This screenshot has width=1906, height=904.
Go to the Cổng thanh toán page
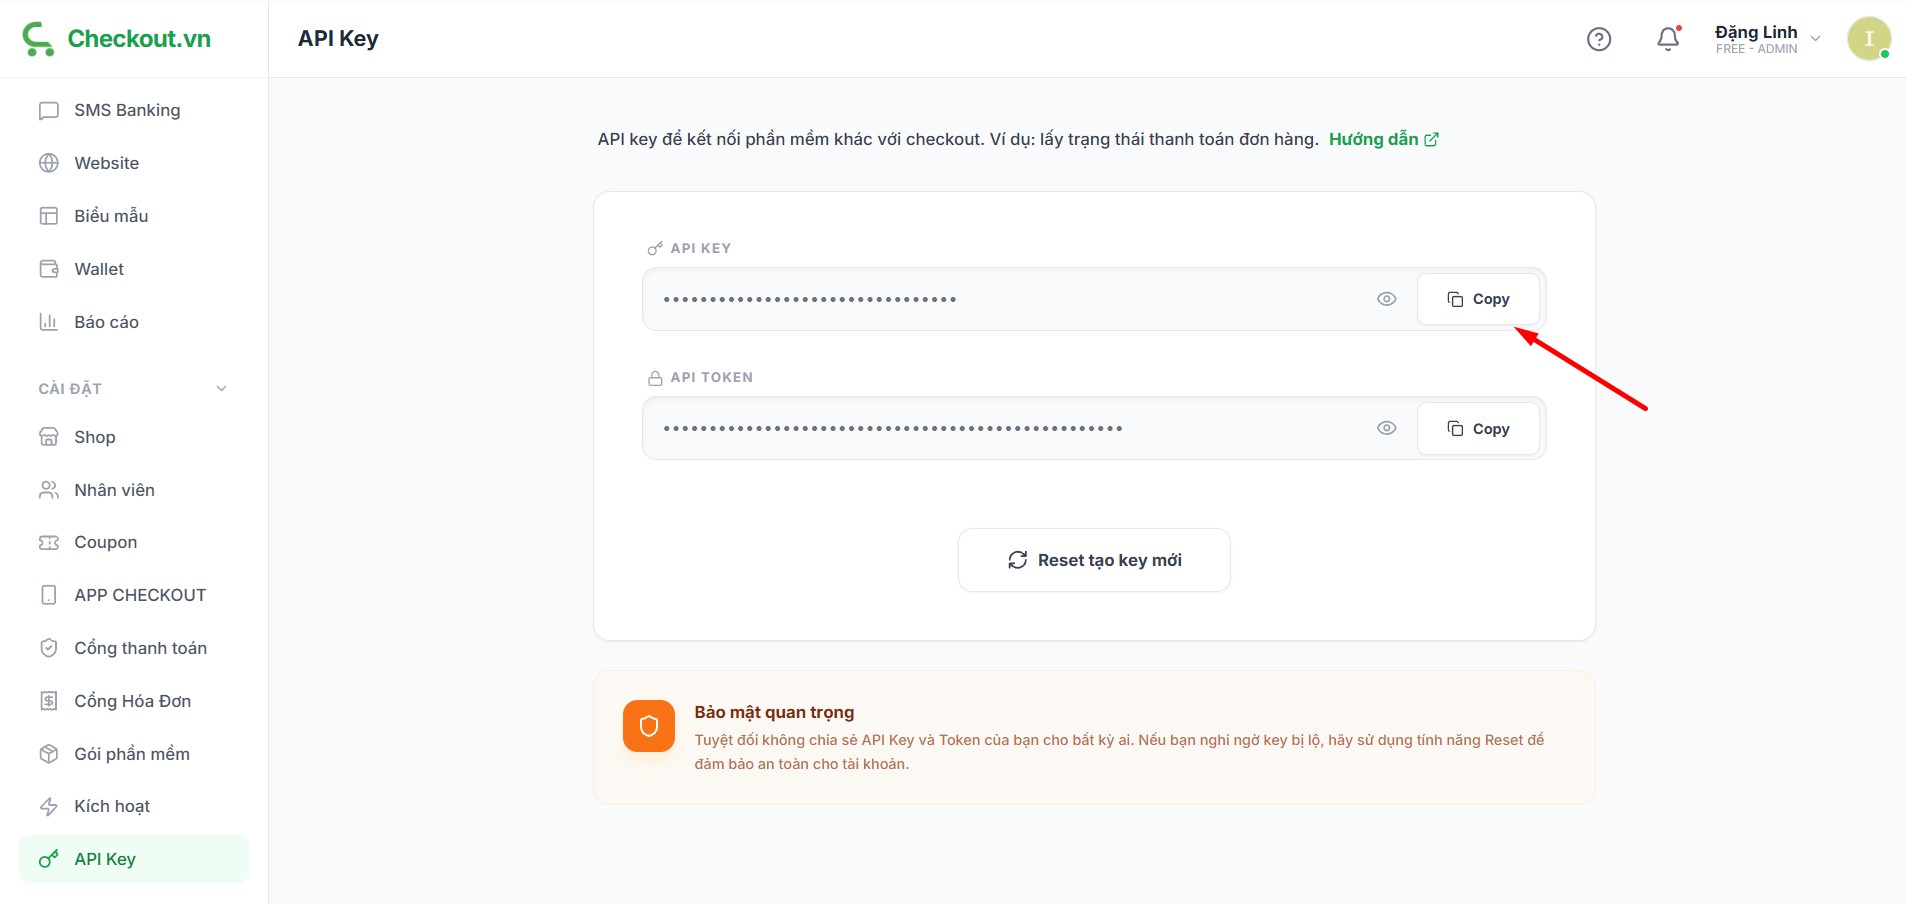coord(140,648)
